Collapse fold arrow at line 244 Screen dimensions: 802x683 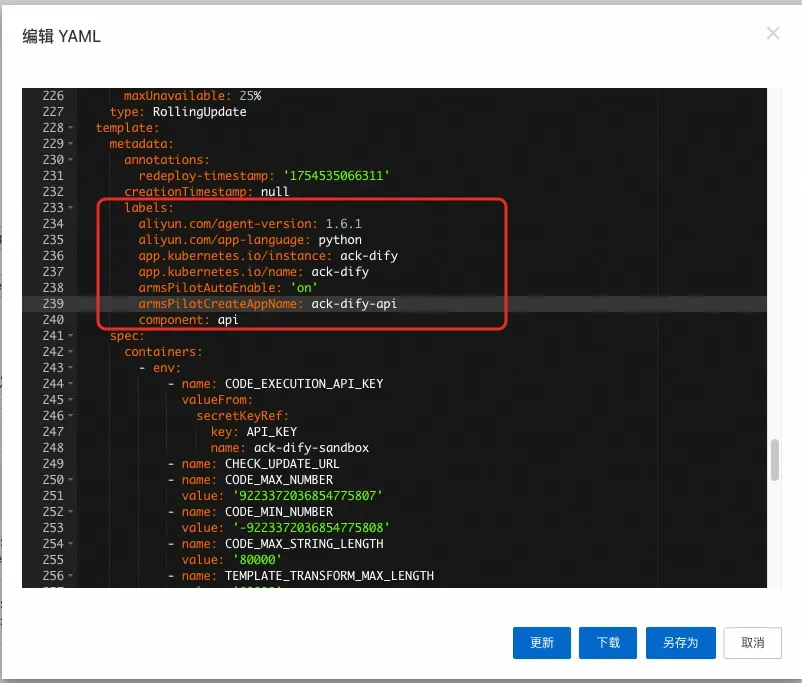[x=71, y=384]
